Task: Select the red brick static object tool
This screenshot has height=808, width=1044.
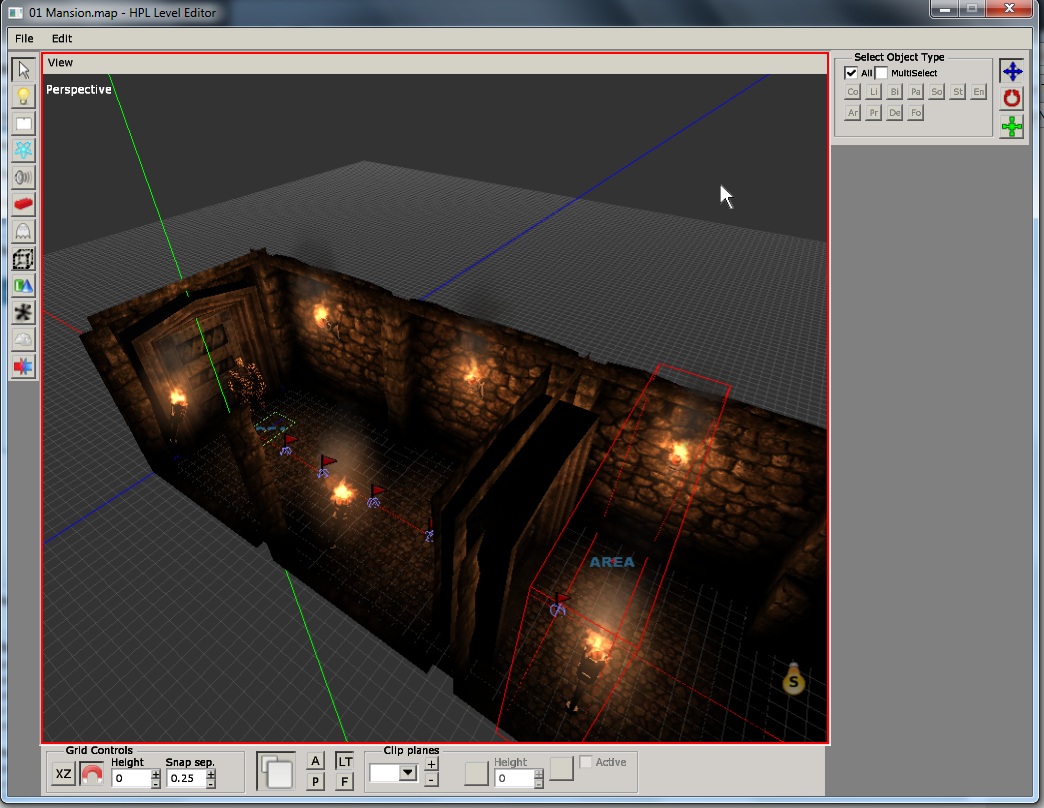Action: pos(23,205)
